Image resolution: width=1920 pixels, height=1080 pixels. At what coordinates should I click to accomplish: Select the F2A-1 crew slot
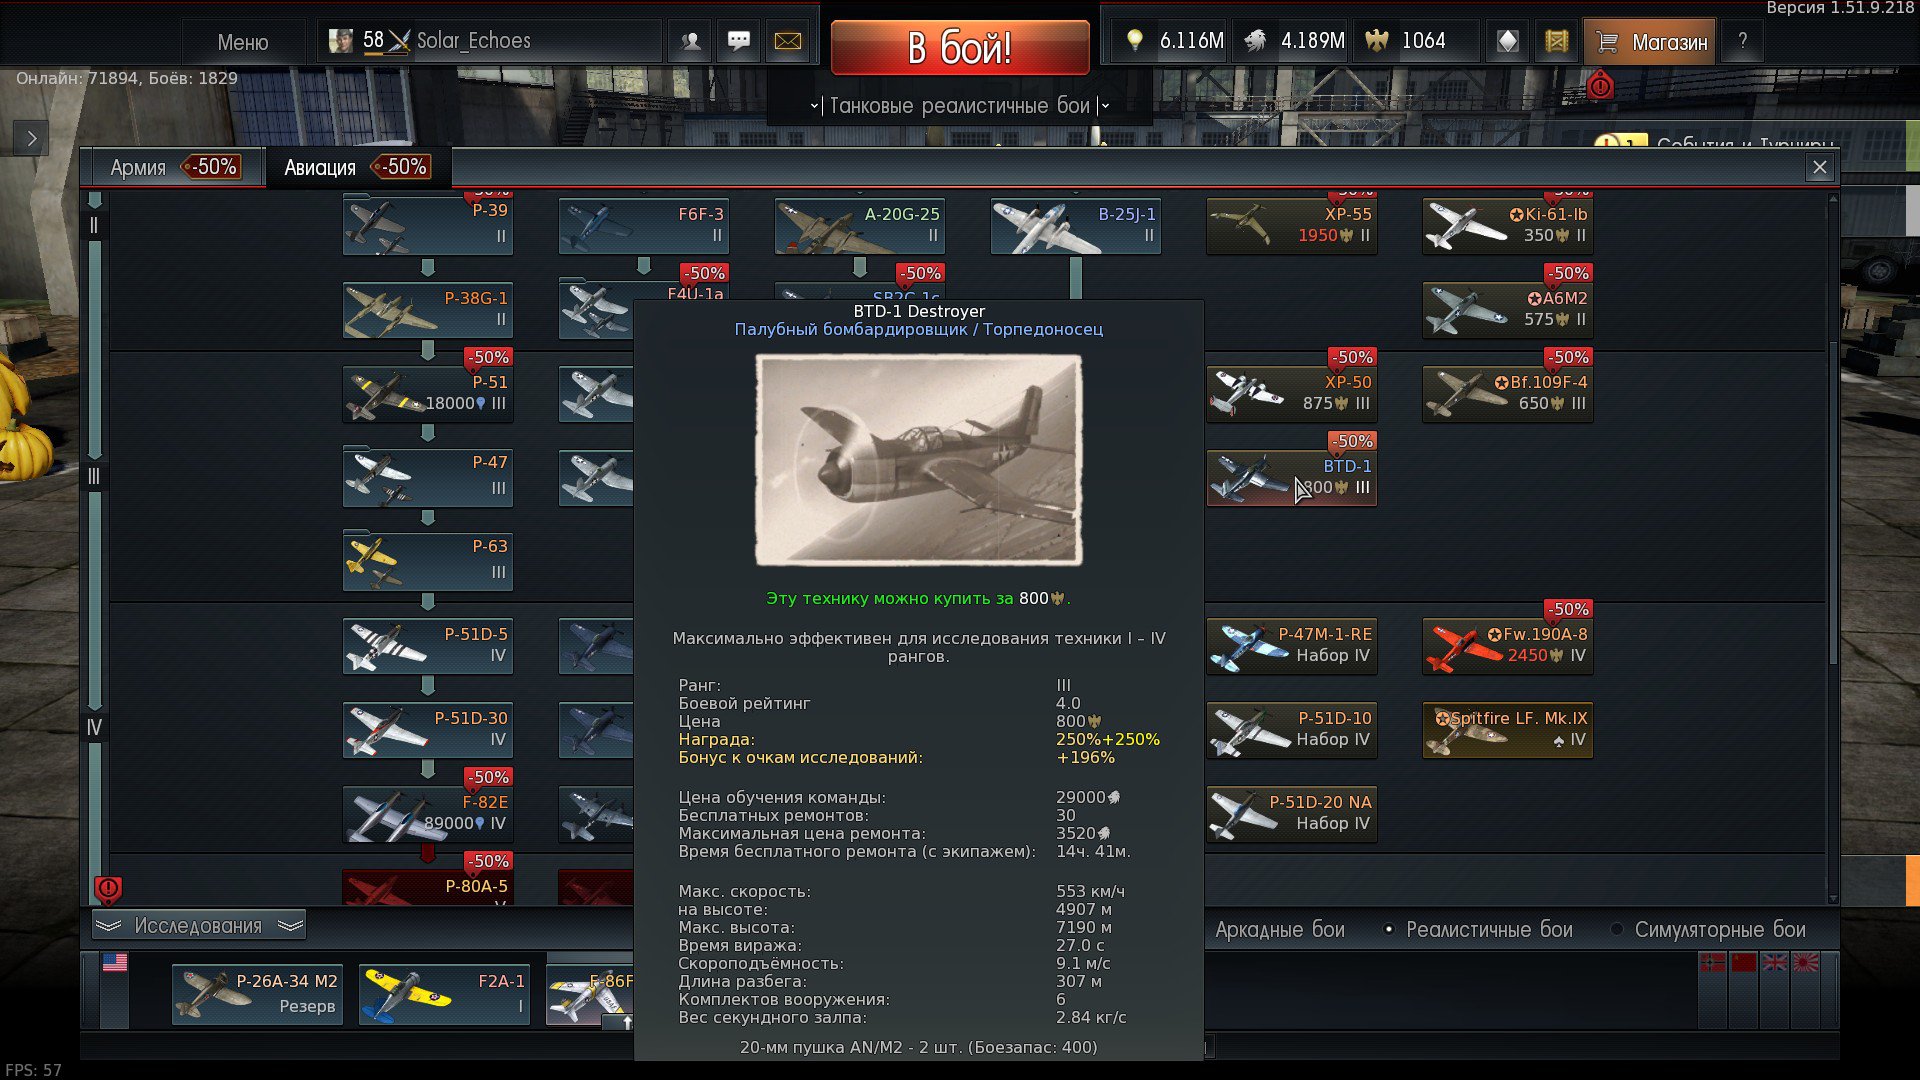click(x=444, y=994)
